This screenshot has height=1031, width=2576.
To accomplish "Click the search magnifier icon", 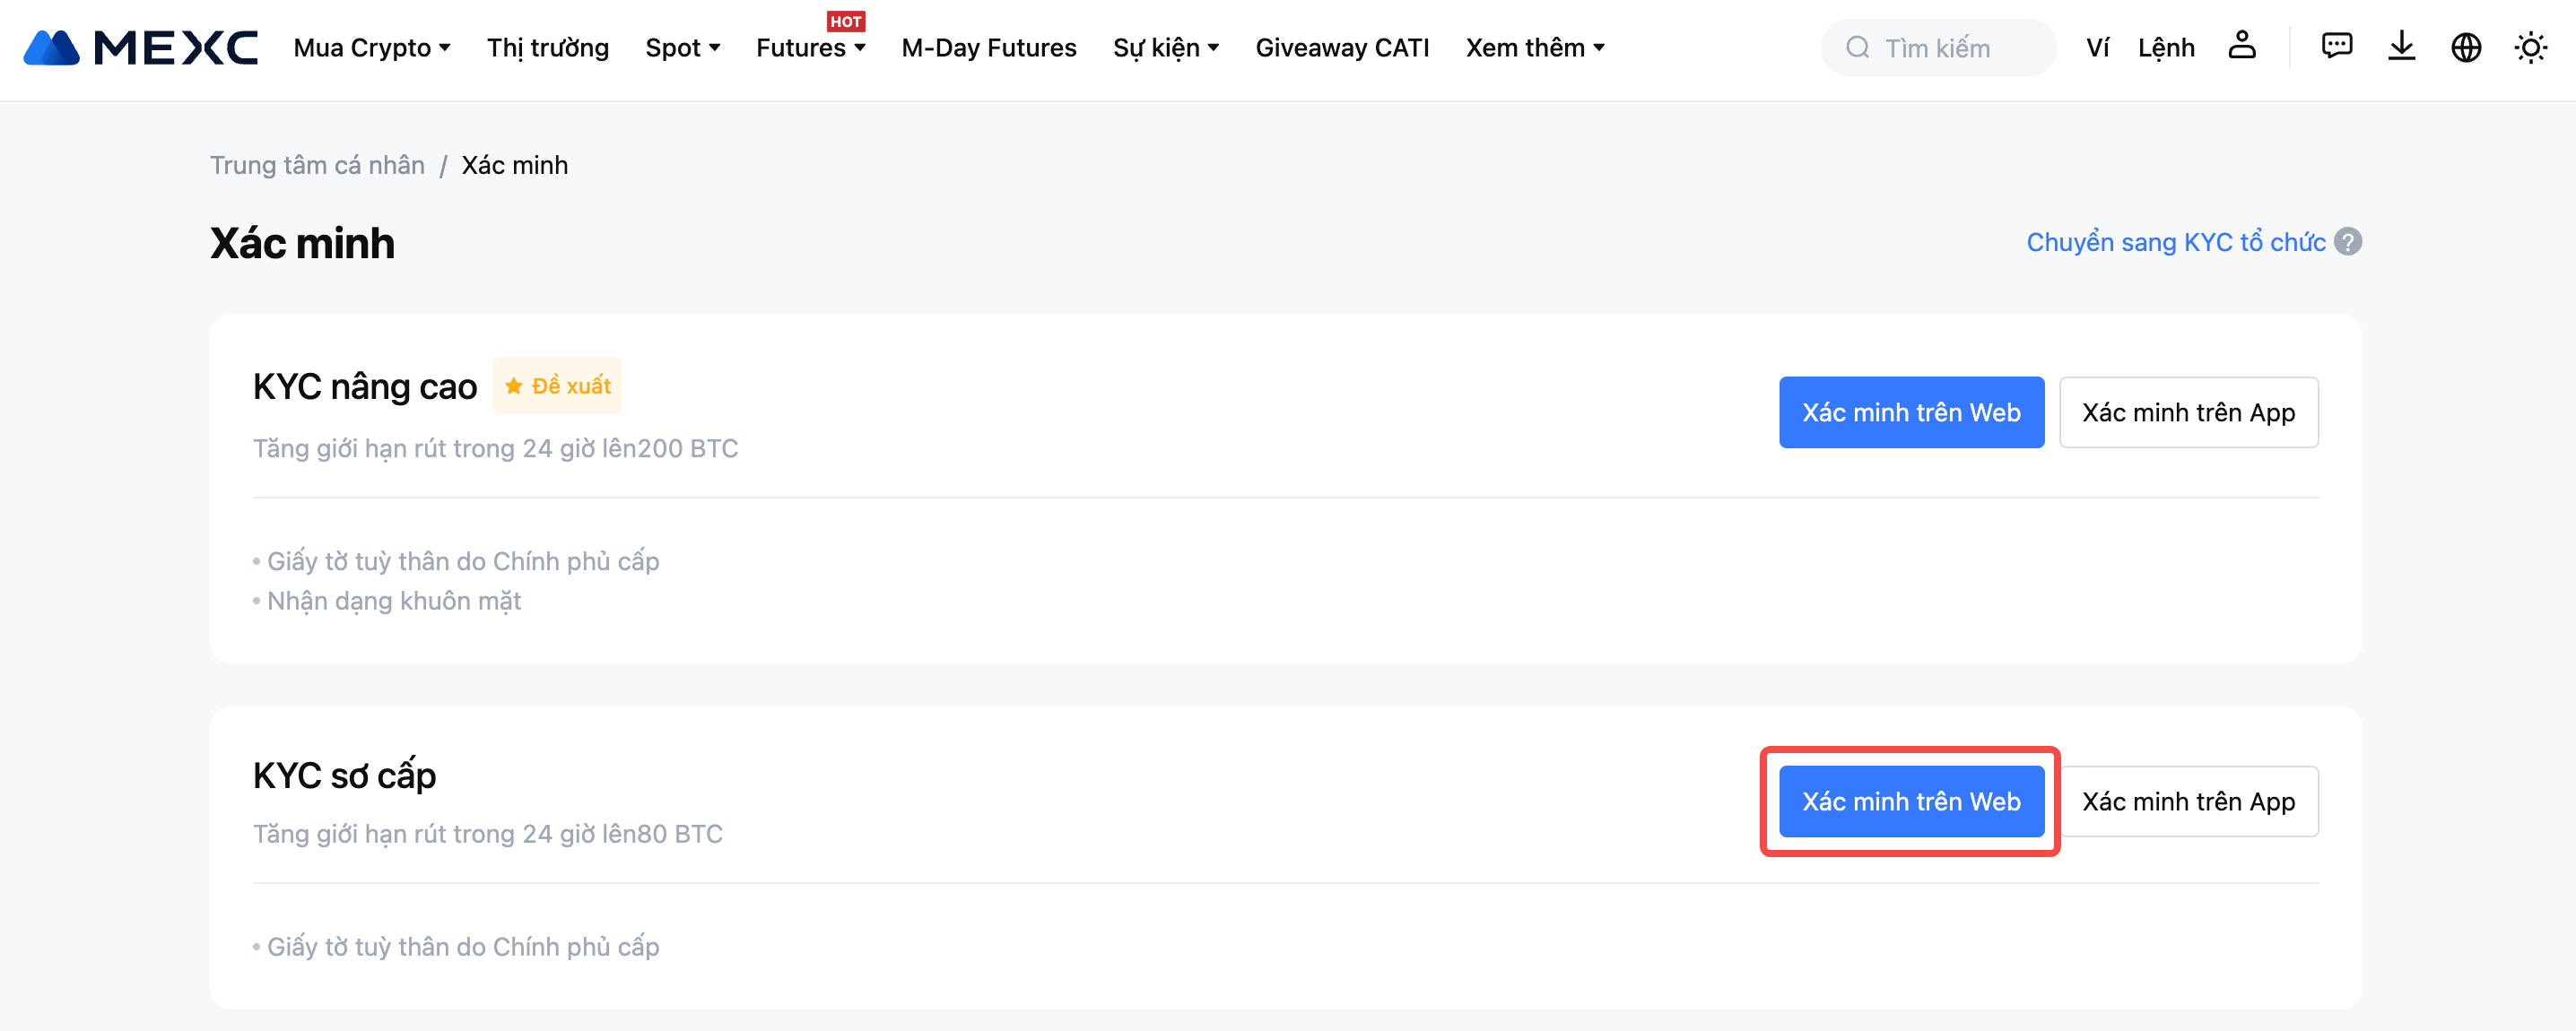I will tap(1858, 47).
